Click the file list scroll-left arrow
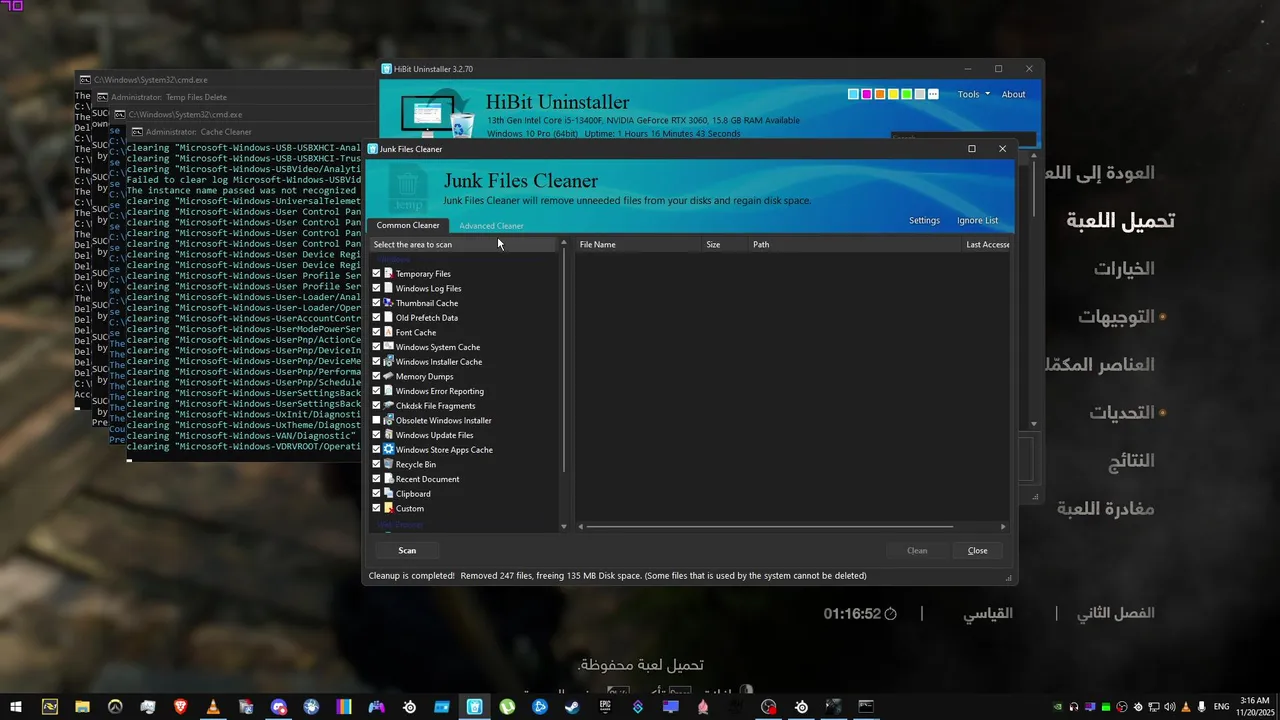1280x720 pixels. coord(580,526)
